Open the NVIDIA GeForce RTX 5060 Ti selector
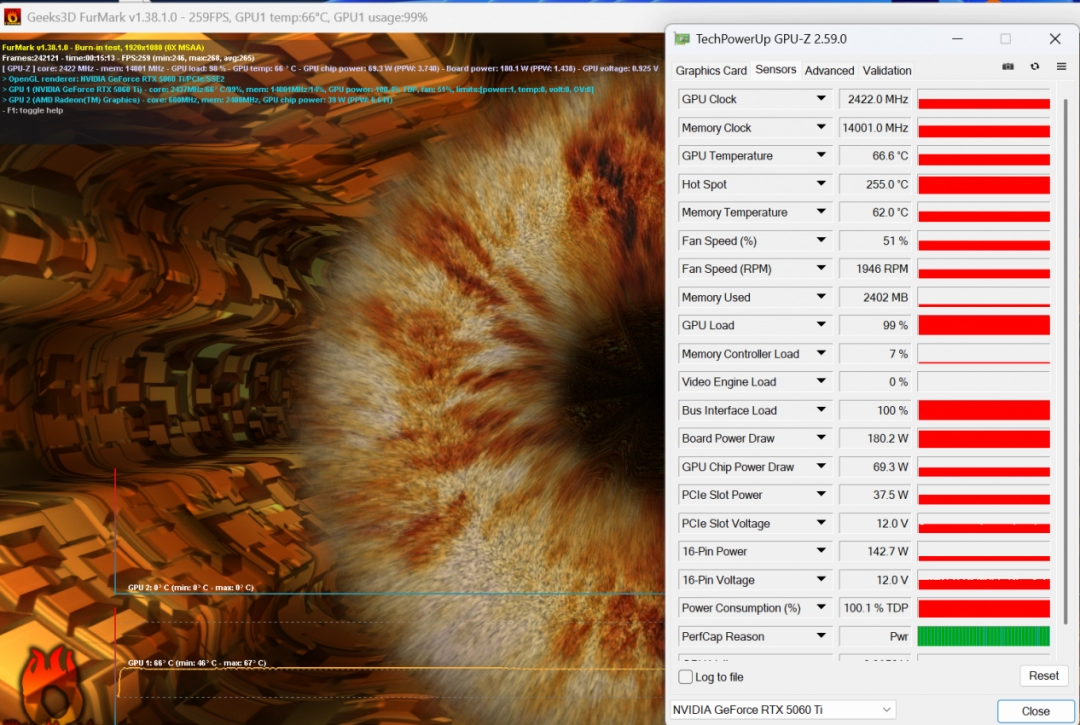The width and height of the screenshot is (1080, 725). pos(782,710)
